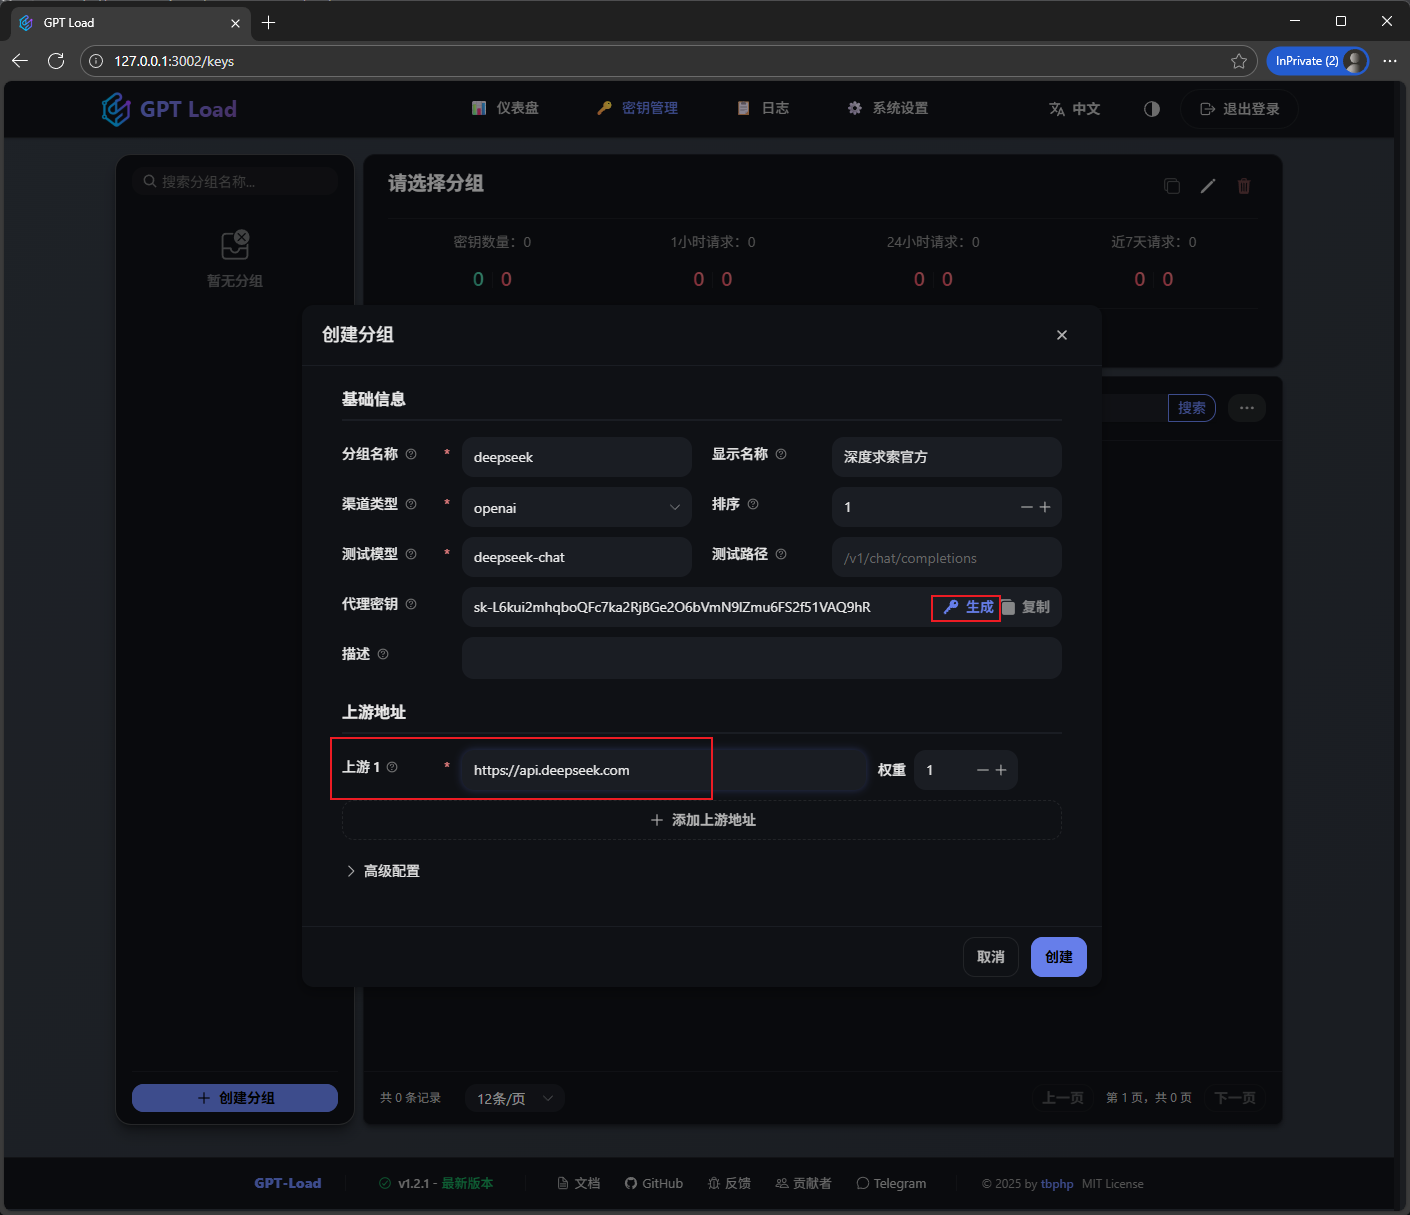The height and width of the screenshot is (1215, 1410).
Task: Click the 取消 button
Action: 990,957
